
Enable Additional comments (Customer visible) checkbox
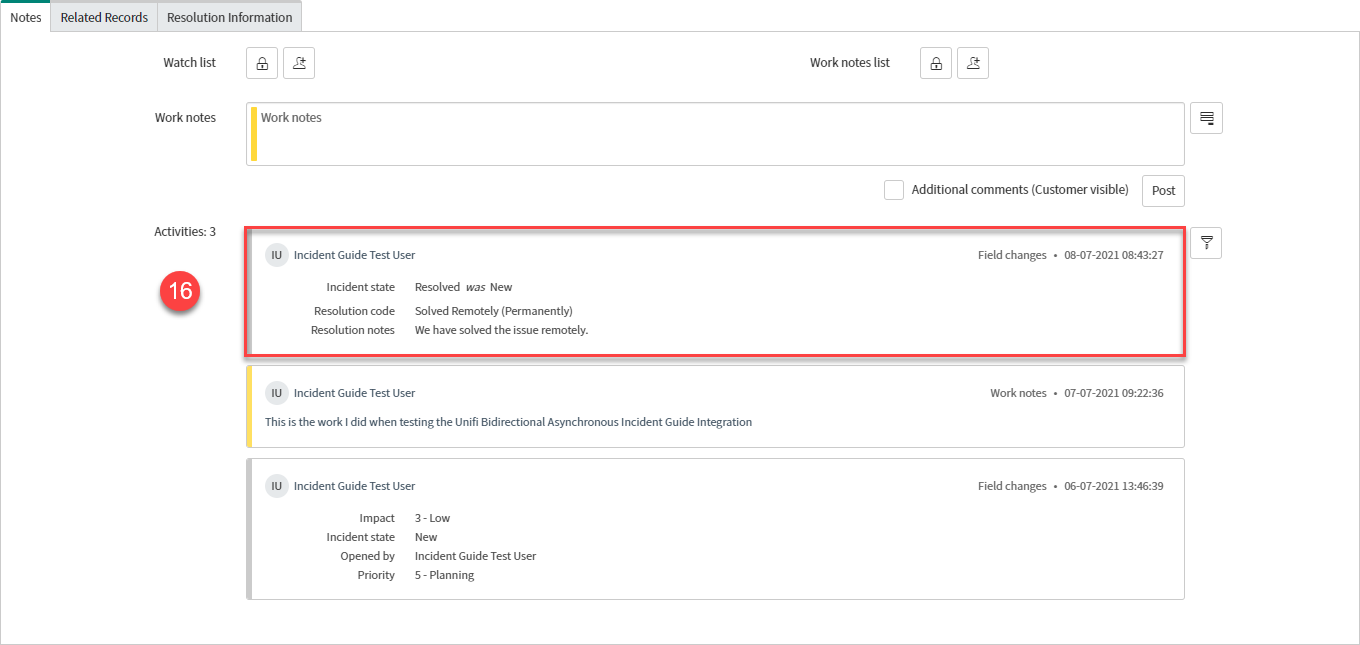coord(894,190)
